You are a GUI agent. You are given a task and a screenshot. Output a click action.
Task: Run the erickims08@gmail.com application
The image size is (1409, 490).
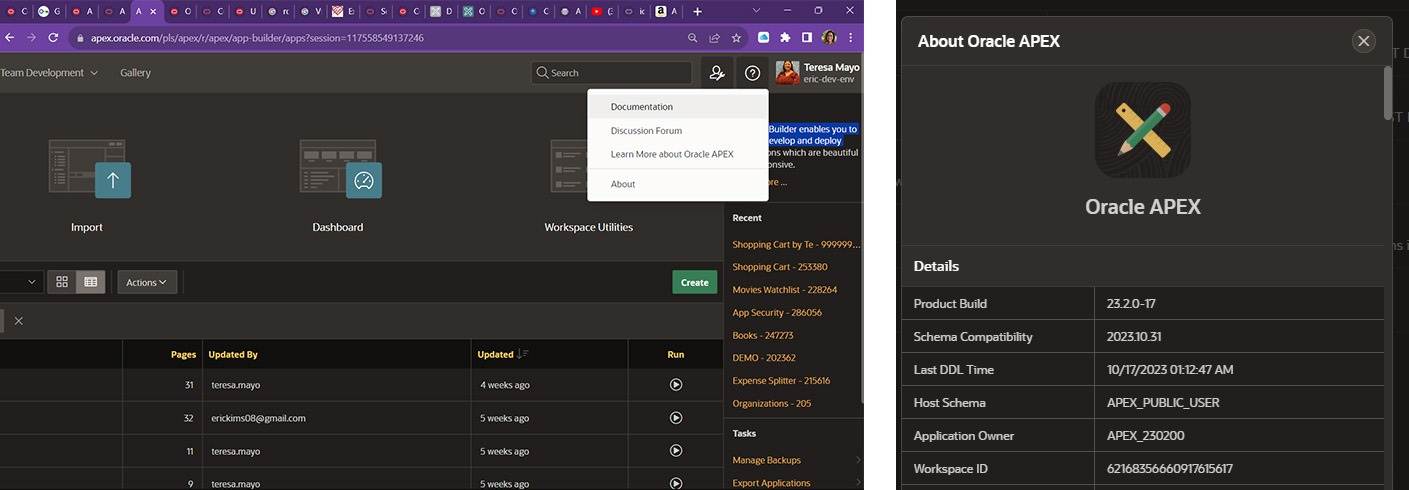coord(676,418)
